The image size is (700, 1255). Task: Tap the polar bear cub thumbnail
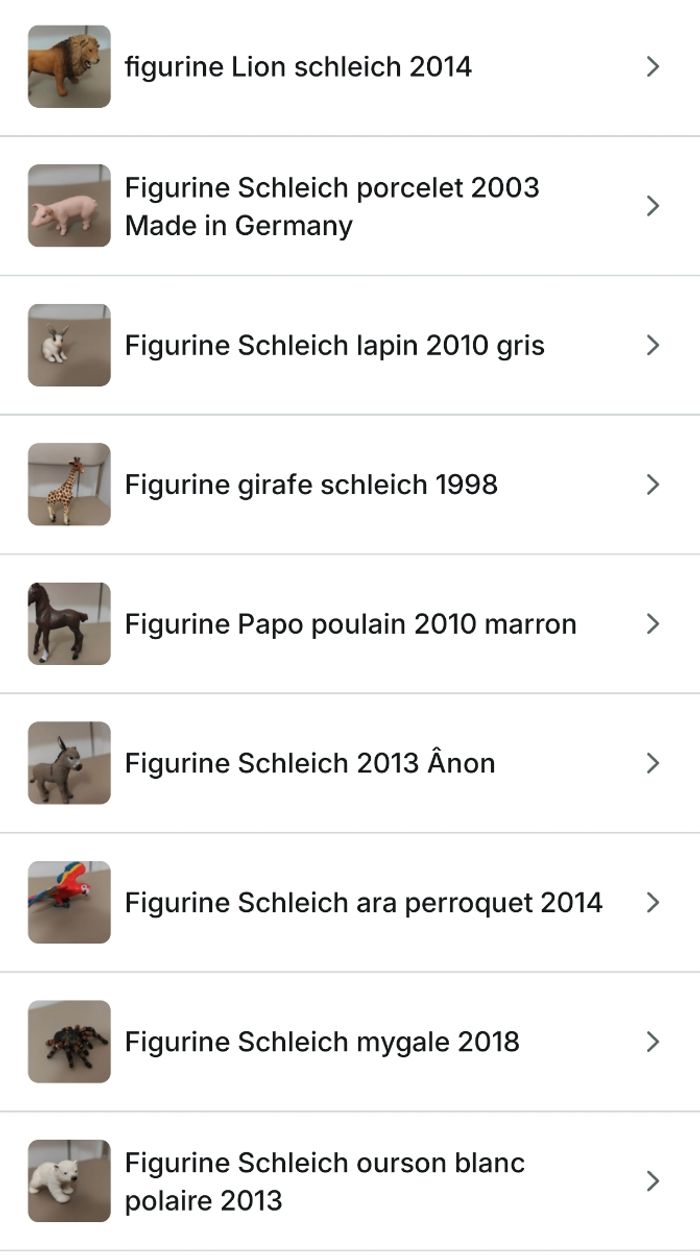[x=69, y=1181]
